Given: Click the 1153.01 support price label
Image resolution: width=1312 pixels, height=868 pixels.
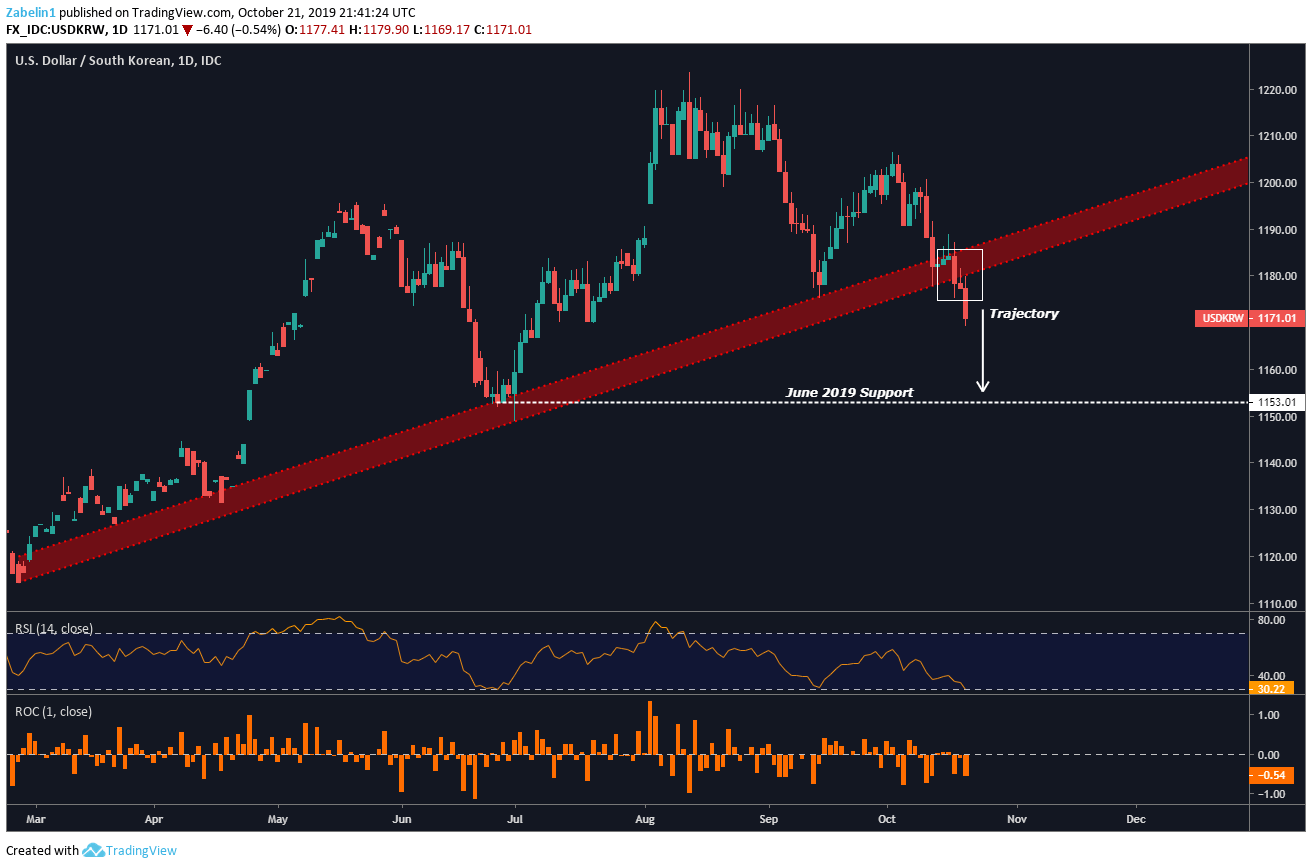Looking at the screenshot, I should point(1276,402).
